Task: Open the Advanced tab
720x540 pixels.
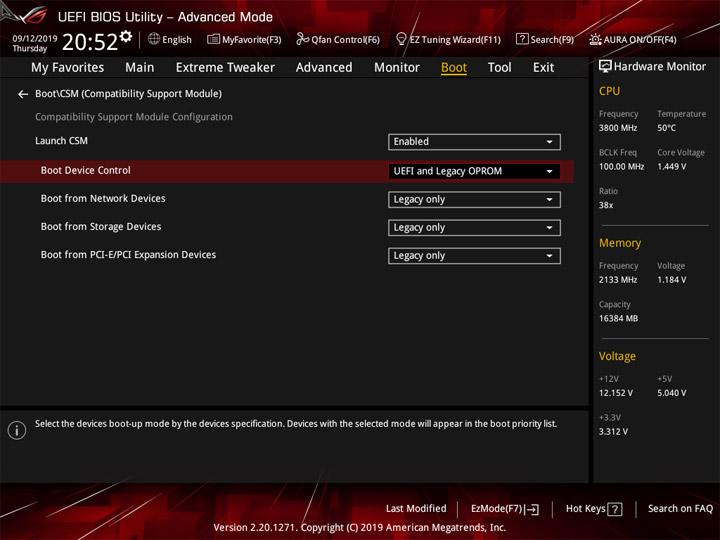Action: (324, 68)
